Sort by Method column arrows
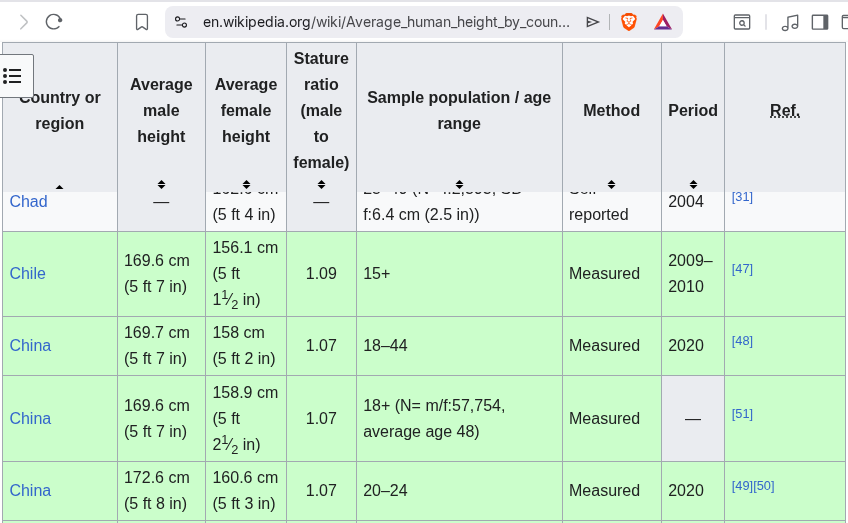This screenshot has height=523, width=848. pyautogui.click(x=611, y=184)
